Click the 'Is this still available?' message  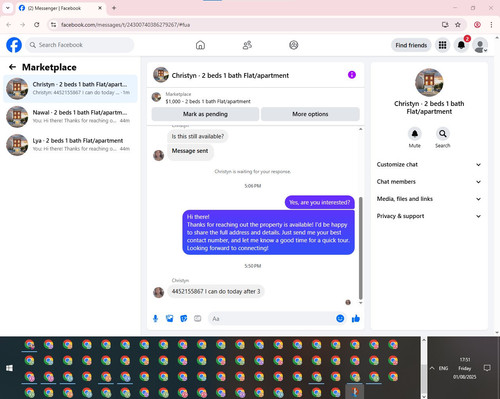(x=198, y=136)
